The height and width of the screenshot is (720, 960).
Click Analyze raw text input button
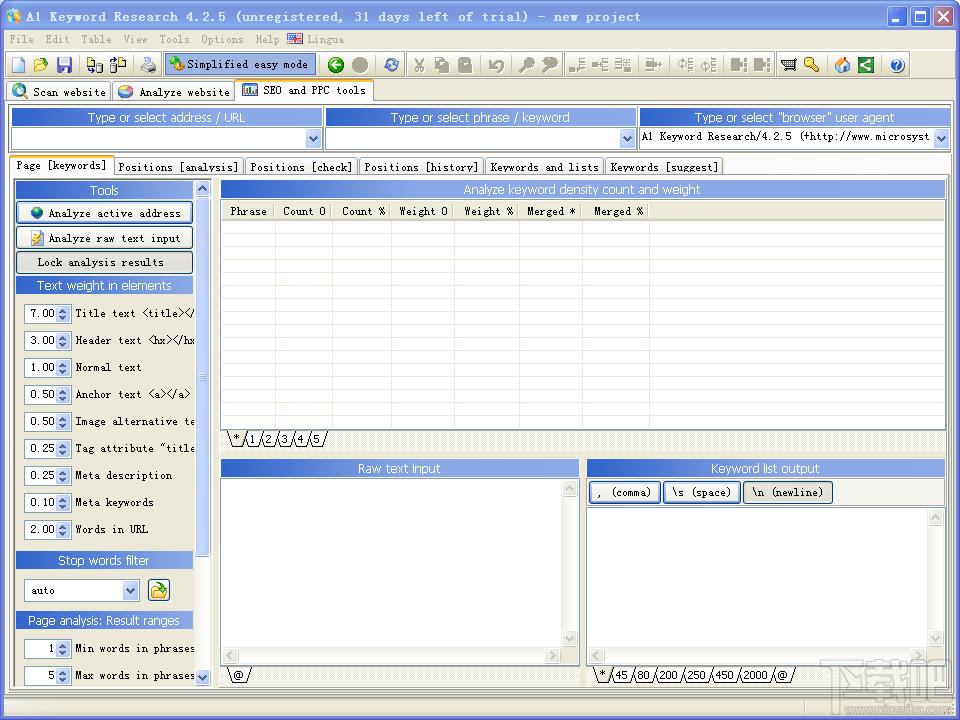[x=104, y=238]
